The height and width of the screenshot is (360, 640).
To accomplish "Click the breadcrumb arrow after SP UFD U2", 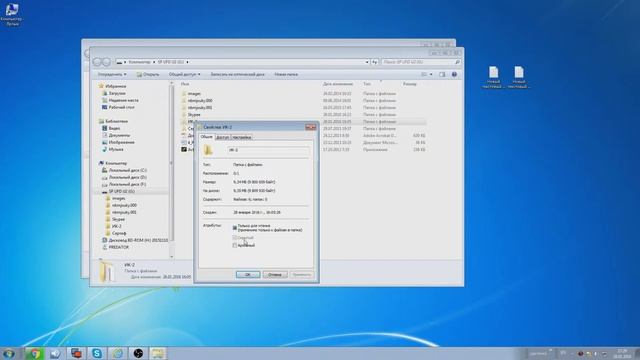I will [187, 62].
